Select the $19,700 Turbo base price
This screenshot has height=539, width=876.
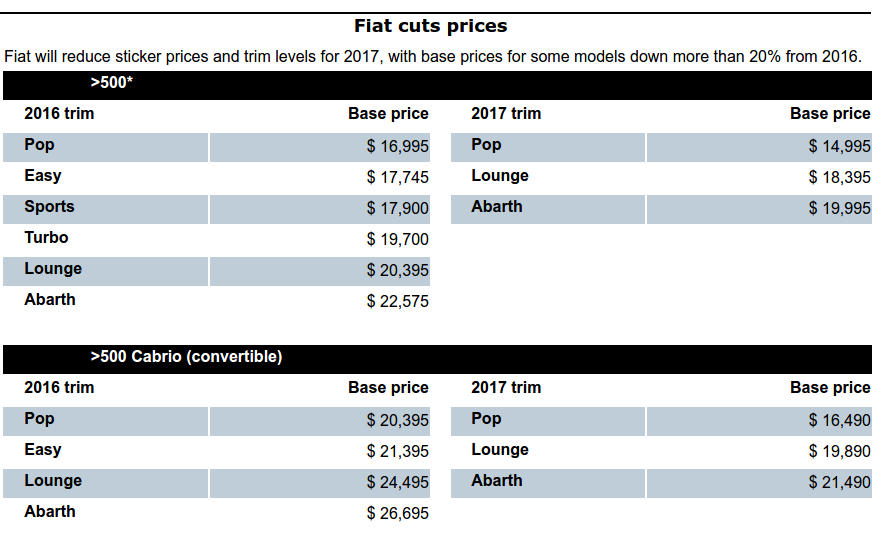pos(398,240)
